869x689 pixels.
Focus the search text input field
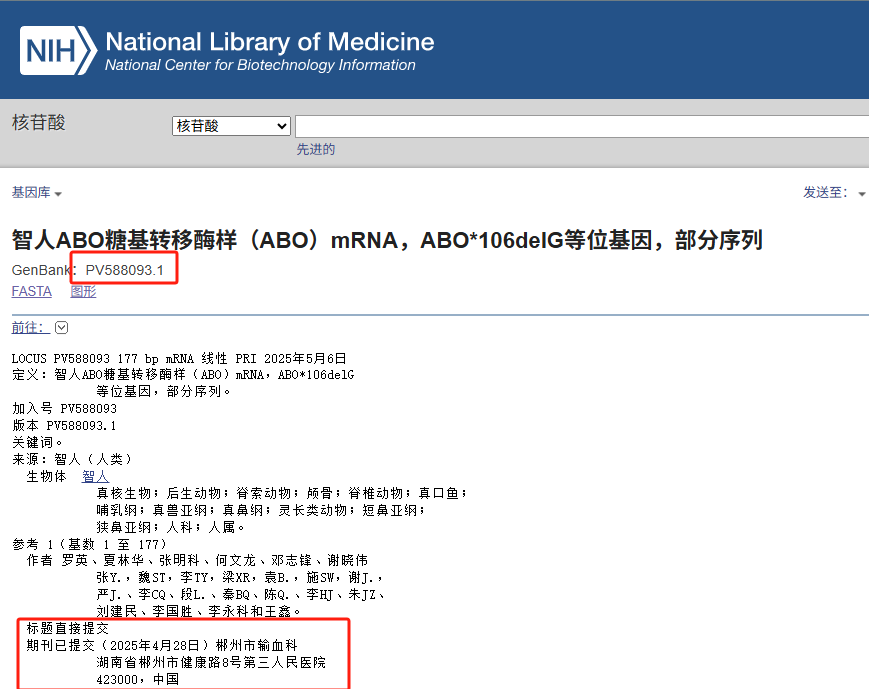(x=580, y=126)
